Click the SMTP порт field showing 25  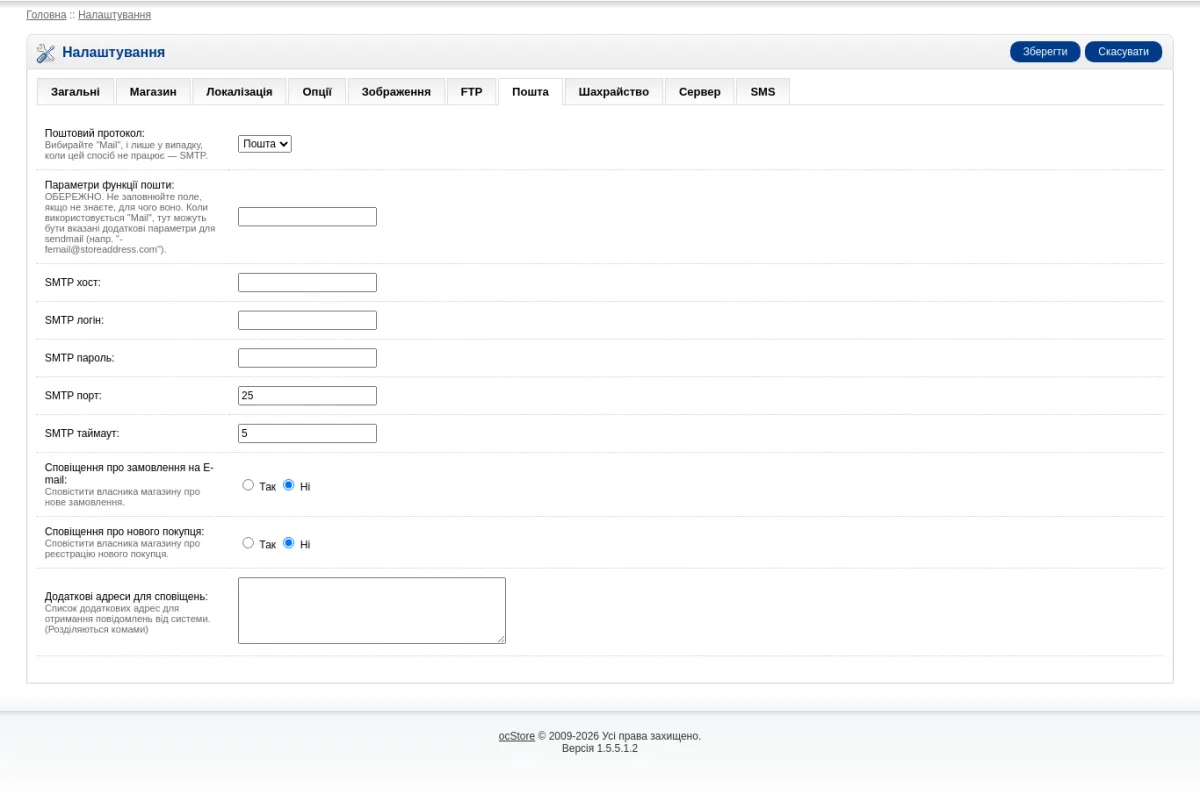tap(307, 396)
